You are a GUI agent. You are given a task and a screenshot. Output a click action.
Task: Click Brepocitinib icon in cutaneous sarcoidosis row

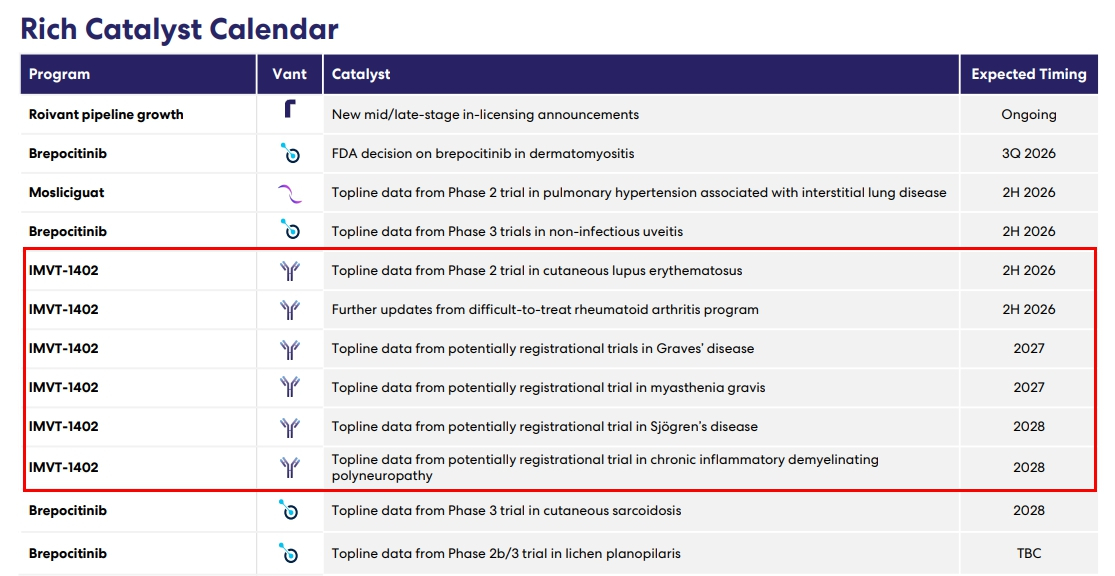[x=289, y=510]
